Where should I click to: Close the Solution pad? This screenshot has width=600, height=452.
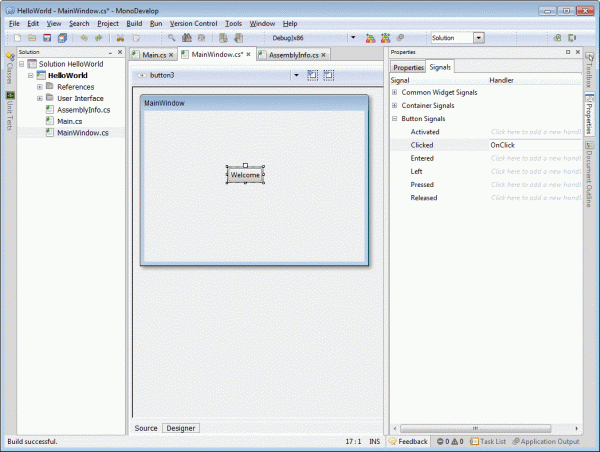120,52
